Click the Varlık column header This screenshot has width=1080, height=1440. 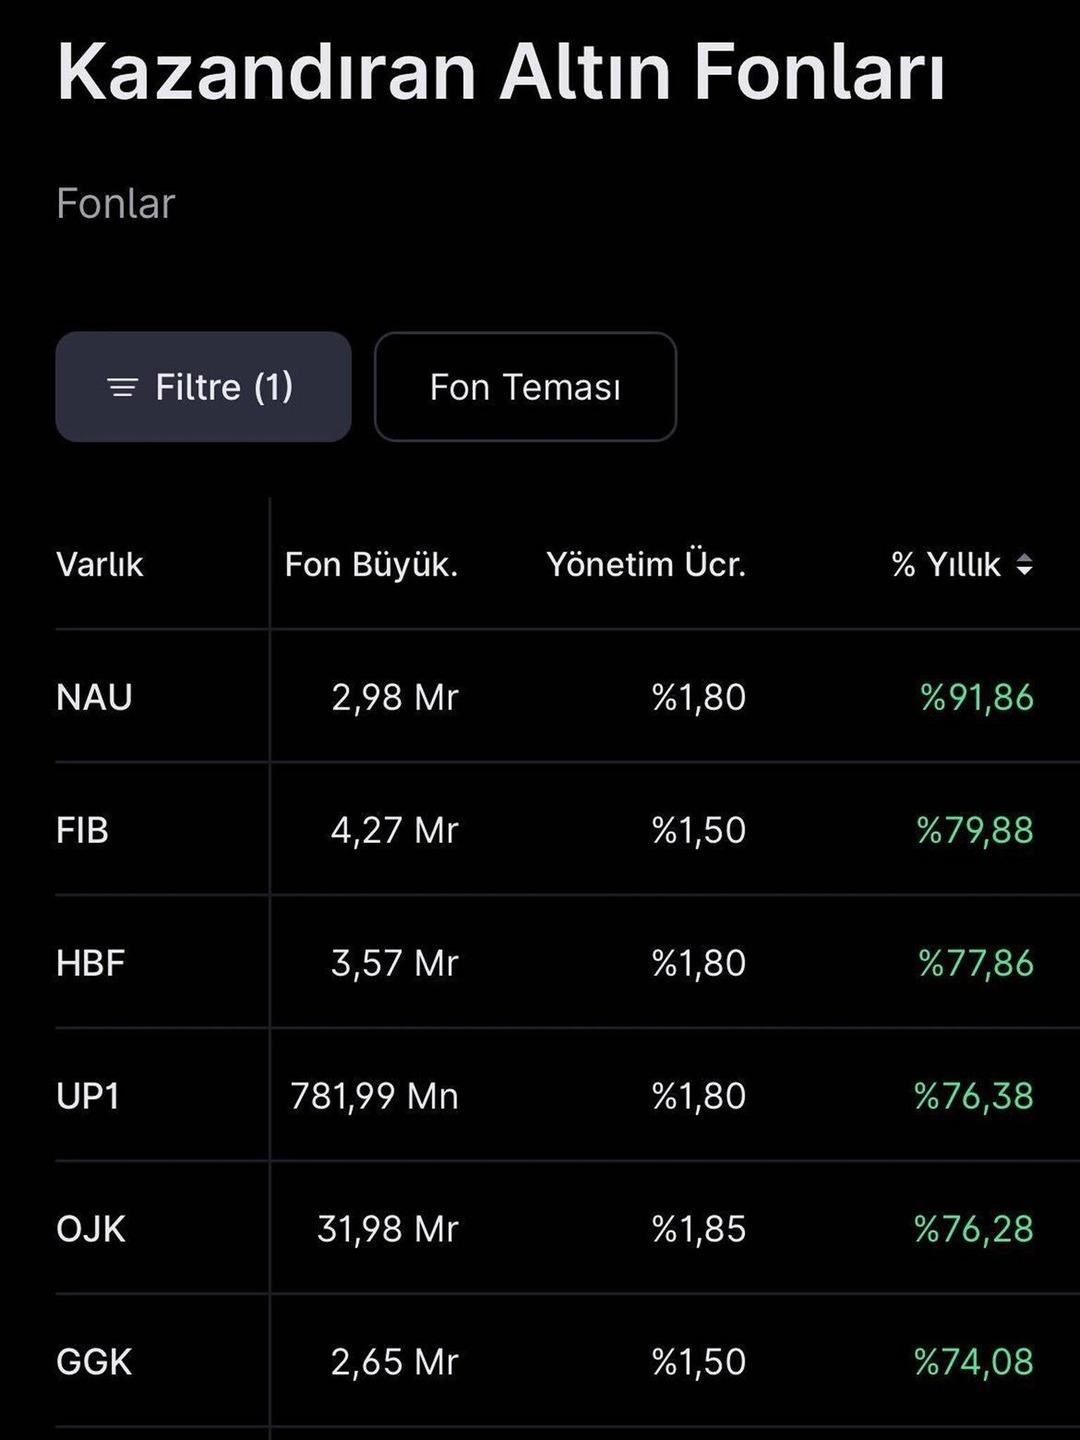(x=100, y=565)
